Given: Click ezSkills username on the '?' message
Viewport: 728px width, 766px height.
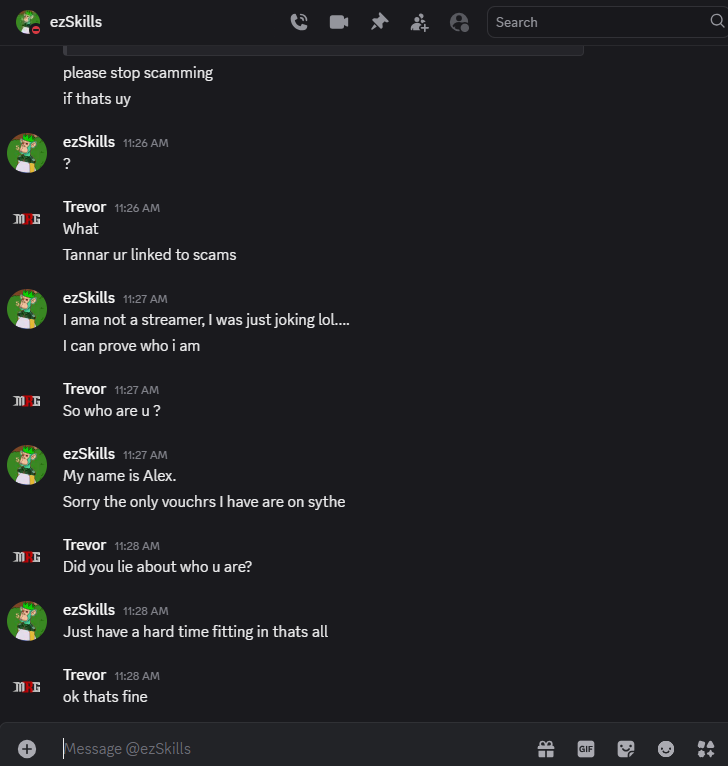Looking at the screenshot, I should coord(89,142).
